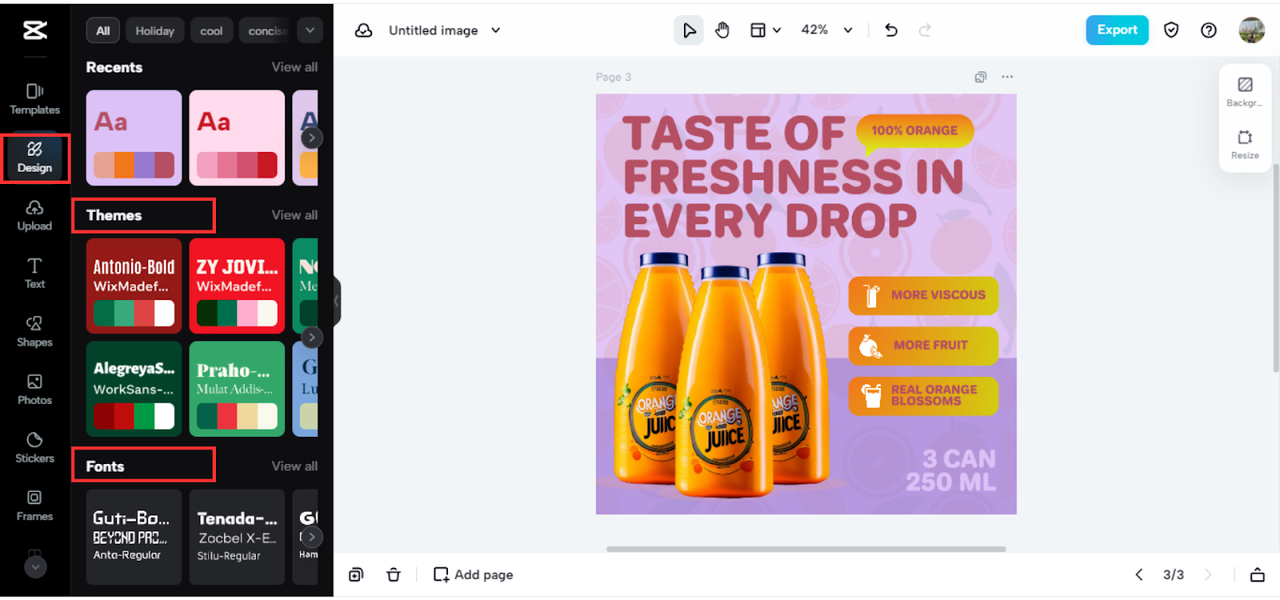View all Themes
1280x600 pixels.
[x=294, y=215]
